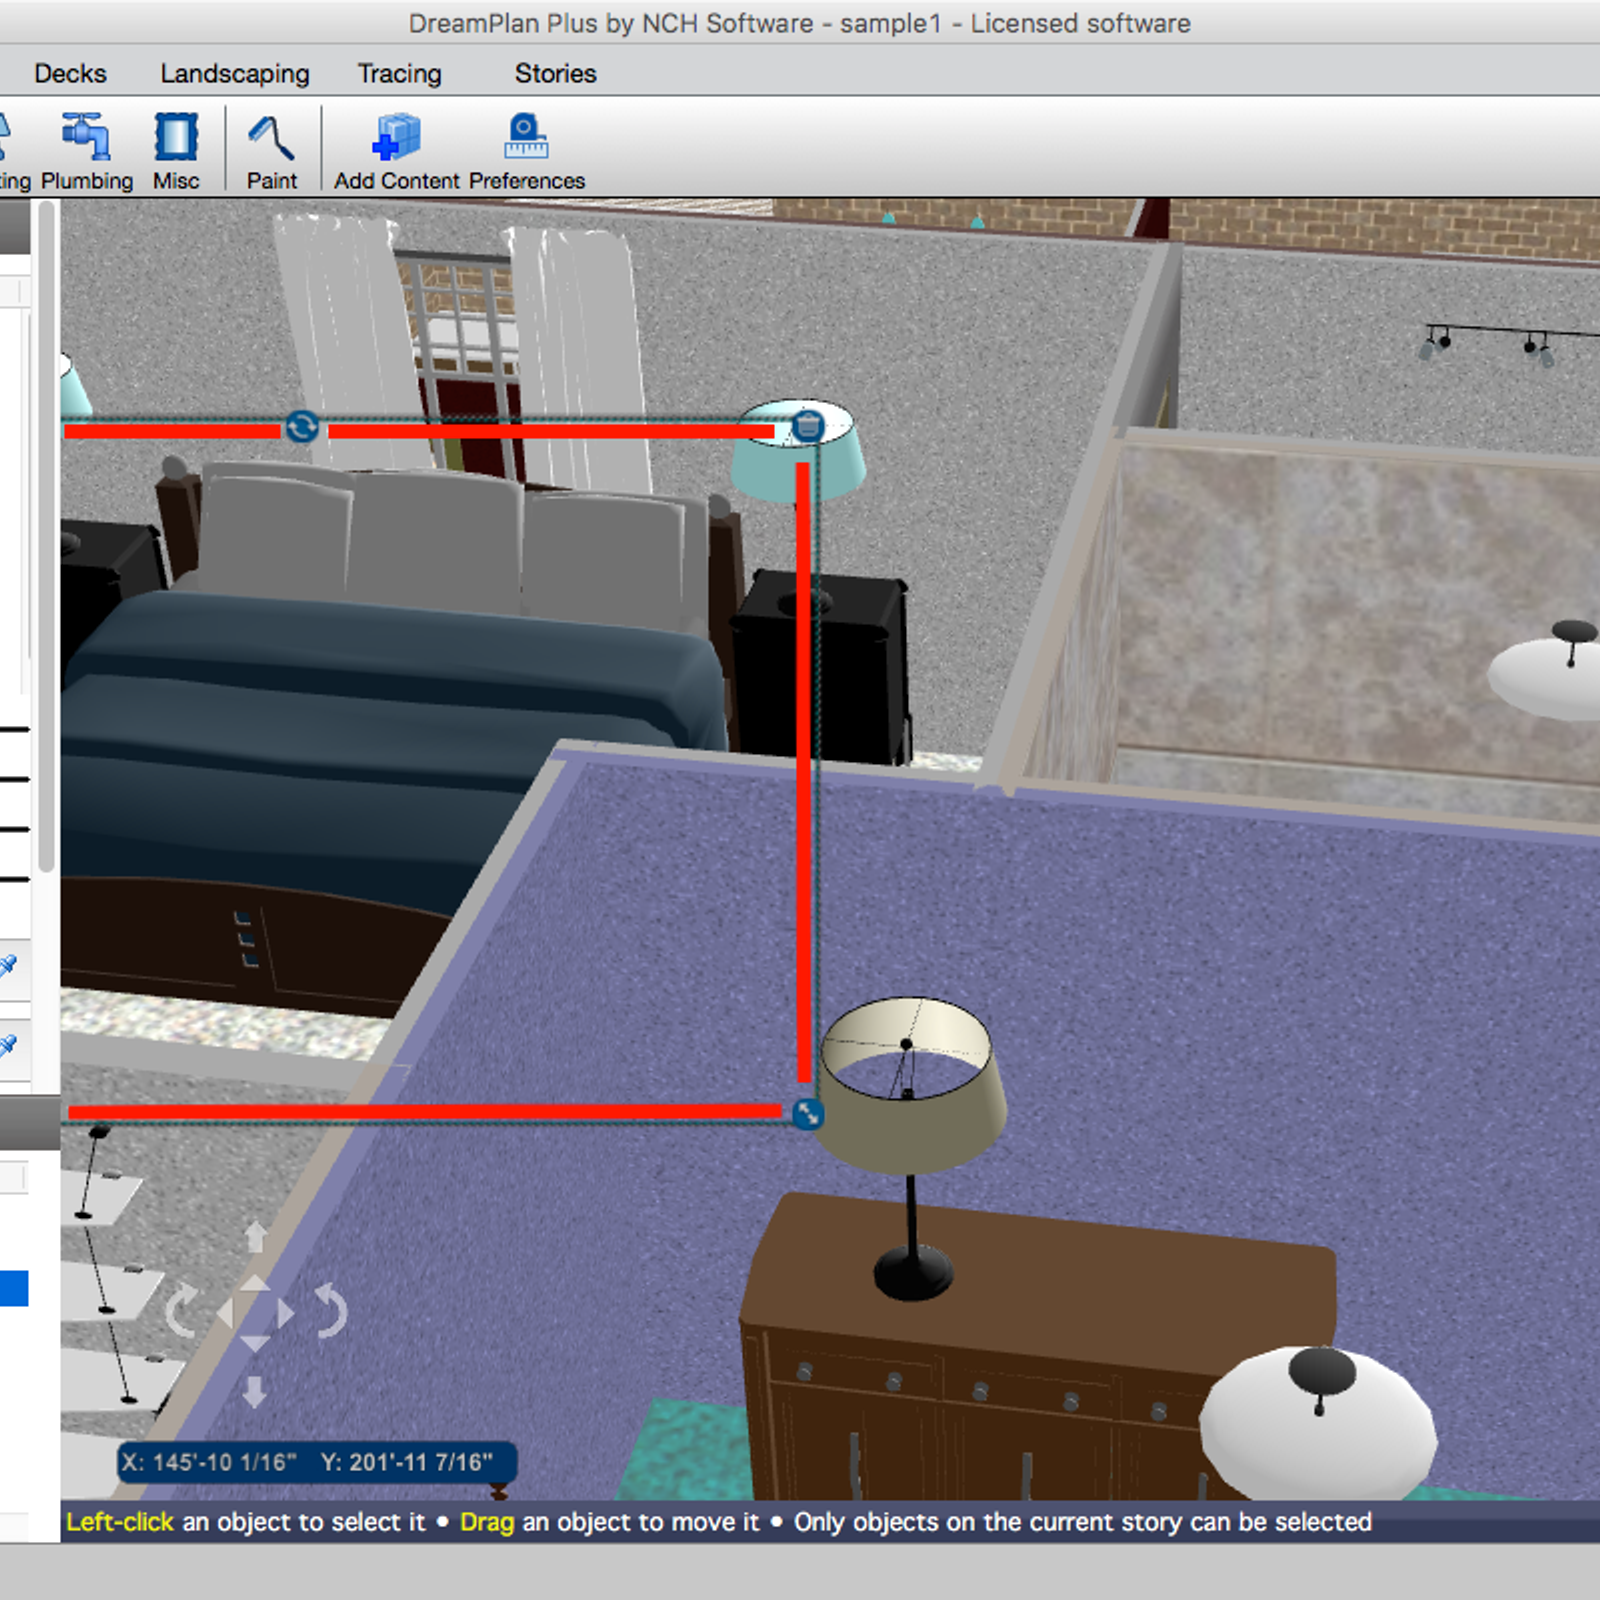1600x1600 pixels.
Task: Click the trash delete handle on selection
Action: pos(808,426)
